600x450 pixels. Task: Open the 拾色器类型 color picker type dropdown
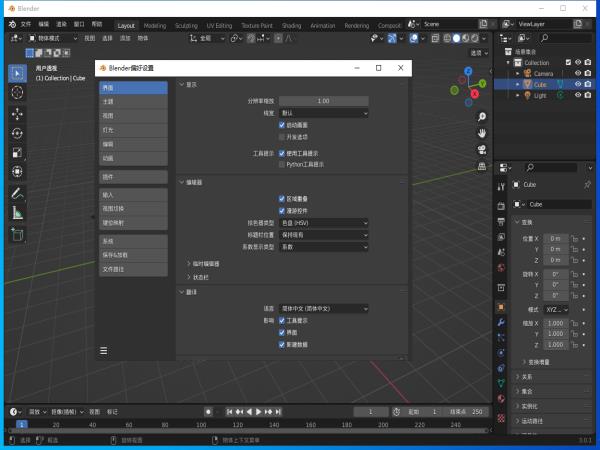click(x=323, y=221)
